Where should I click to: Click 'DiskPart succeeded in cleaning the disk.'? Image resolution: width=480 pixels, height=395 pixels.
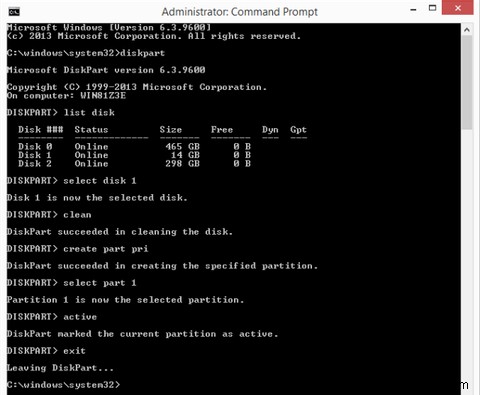[x=120, y=232]
